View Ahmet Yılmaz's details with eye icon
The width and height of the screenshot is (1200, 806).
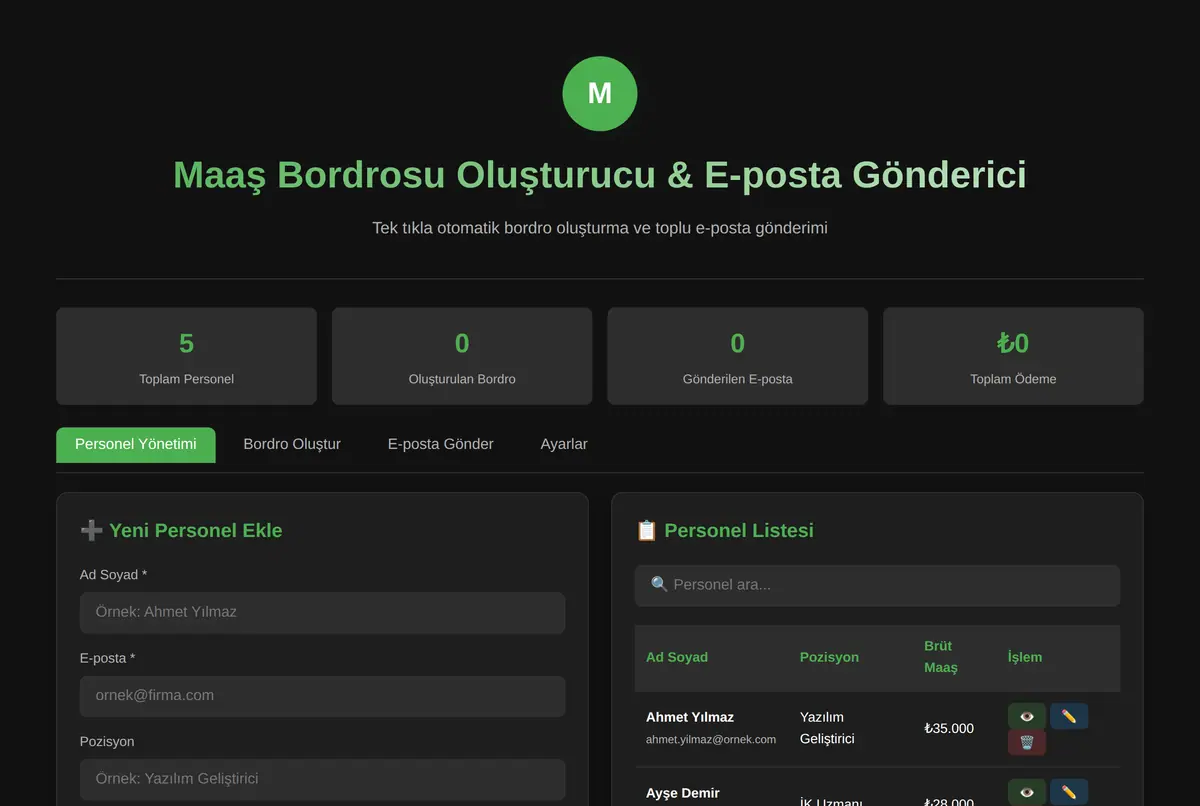(x=1027, y=716)
